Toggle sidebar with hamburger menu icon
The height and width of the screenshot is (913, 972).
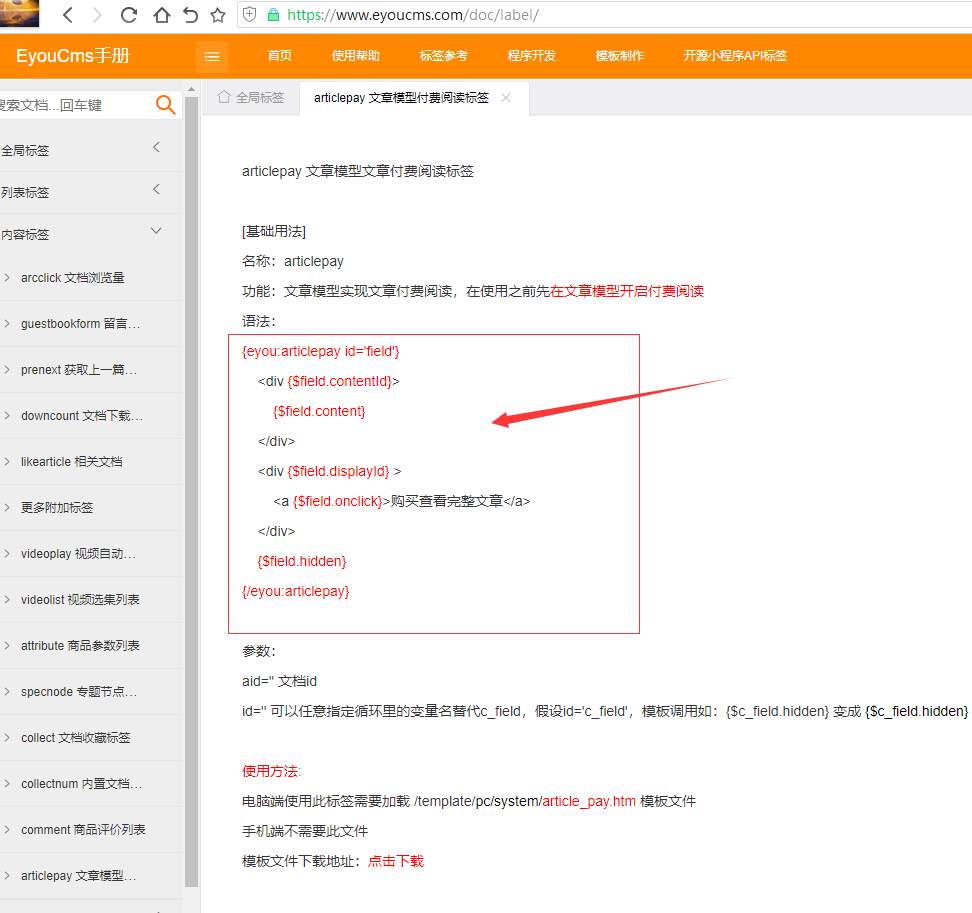click(212, 56)
